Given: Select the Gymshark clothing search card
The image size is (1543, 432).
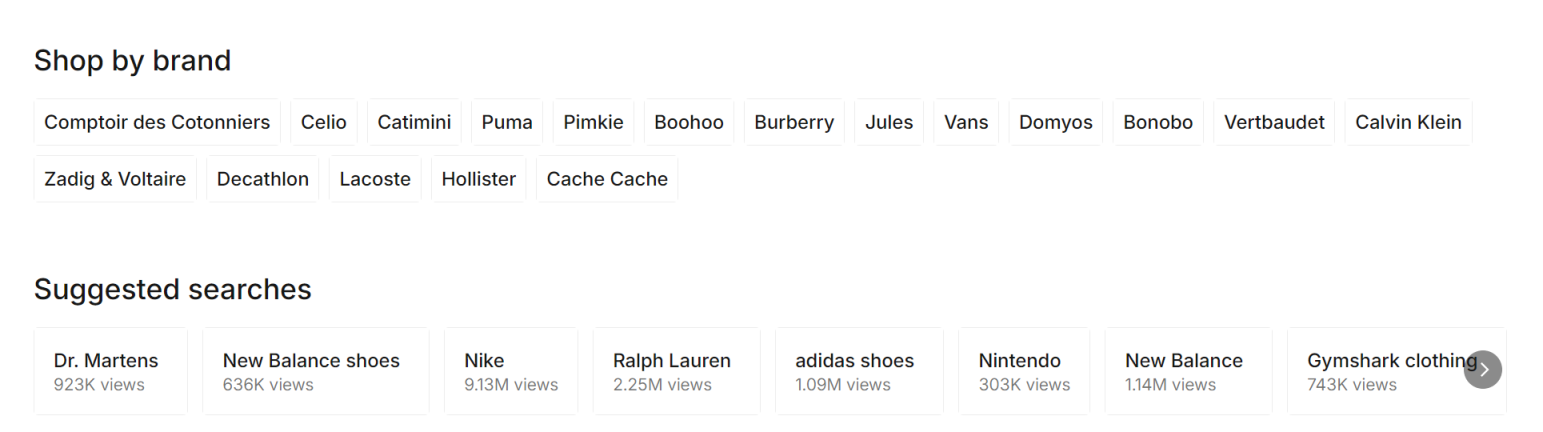Looking at the screenshot, I should pos(1380,371).
